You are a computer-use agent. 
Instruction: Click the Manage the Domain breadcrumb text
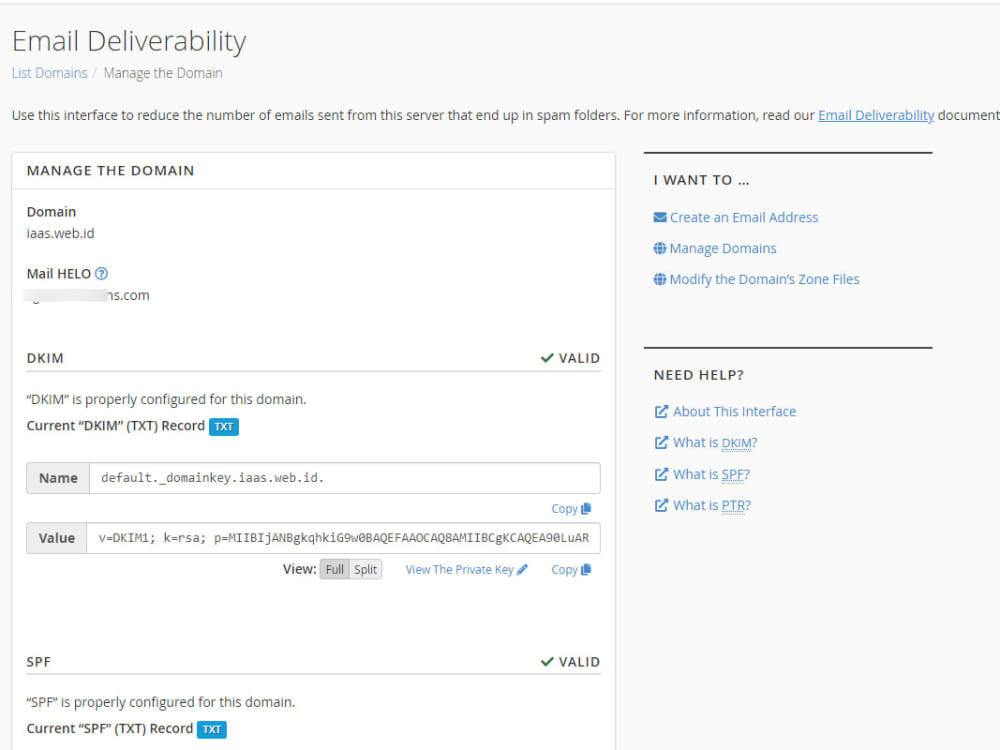click(163, 73)
